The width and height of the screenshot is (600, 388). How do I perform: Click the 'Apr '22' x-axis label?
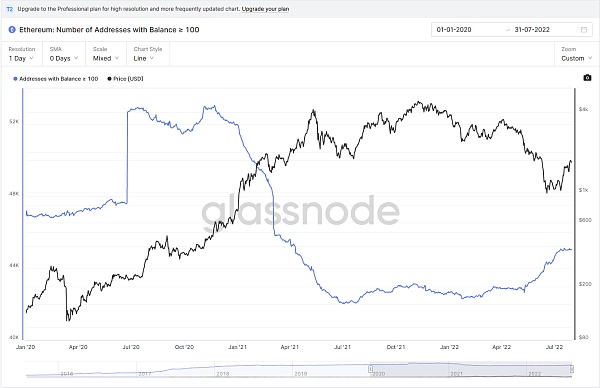coord(501,347)
